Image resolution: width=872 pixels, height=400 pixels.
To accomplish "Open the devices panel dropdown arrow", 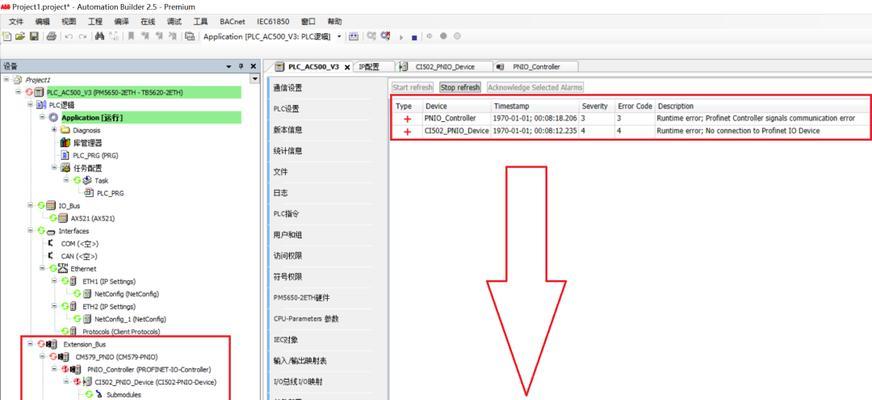I will pyautogui.click(x=229, y=66).
